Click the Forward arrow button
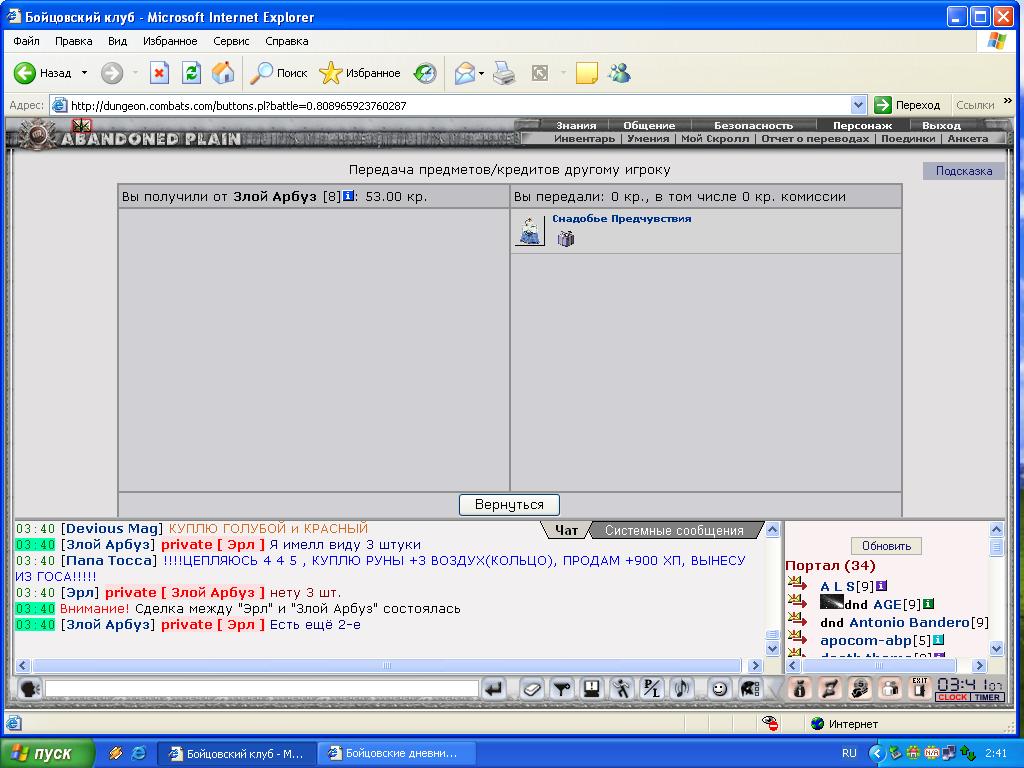Screen dimensions: 1024x768 [x=112, y=73]
